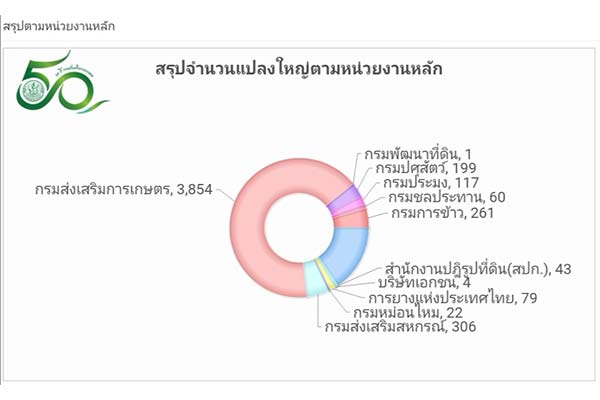Open the สรุปตามหน่วยงานหลัก tab heading
The height and width of the screenshot is (400, 600).
click(x=59, y=26)
